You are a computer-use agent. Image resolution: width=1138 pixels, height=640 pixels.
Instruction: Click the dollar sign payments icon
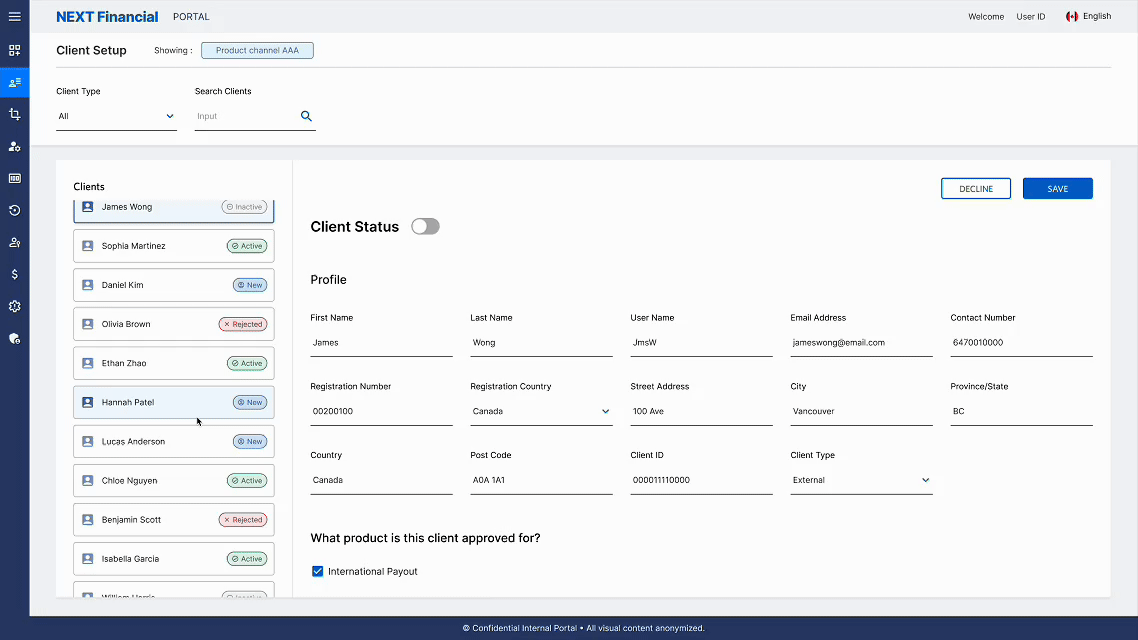point(14,274)
